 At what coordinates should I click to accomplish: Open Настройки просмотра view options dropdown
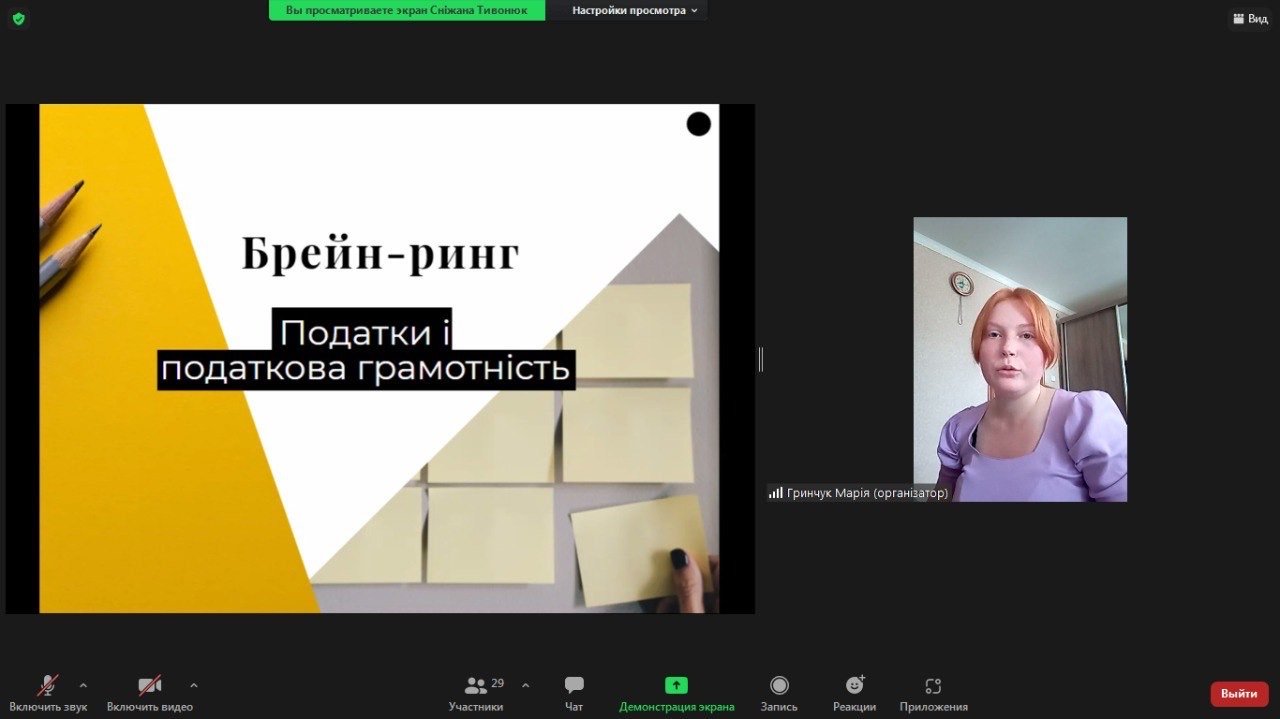click(634, 10)
